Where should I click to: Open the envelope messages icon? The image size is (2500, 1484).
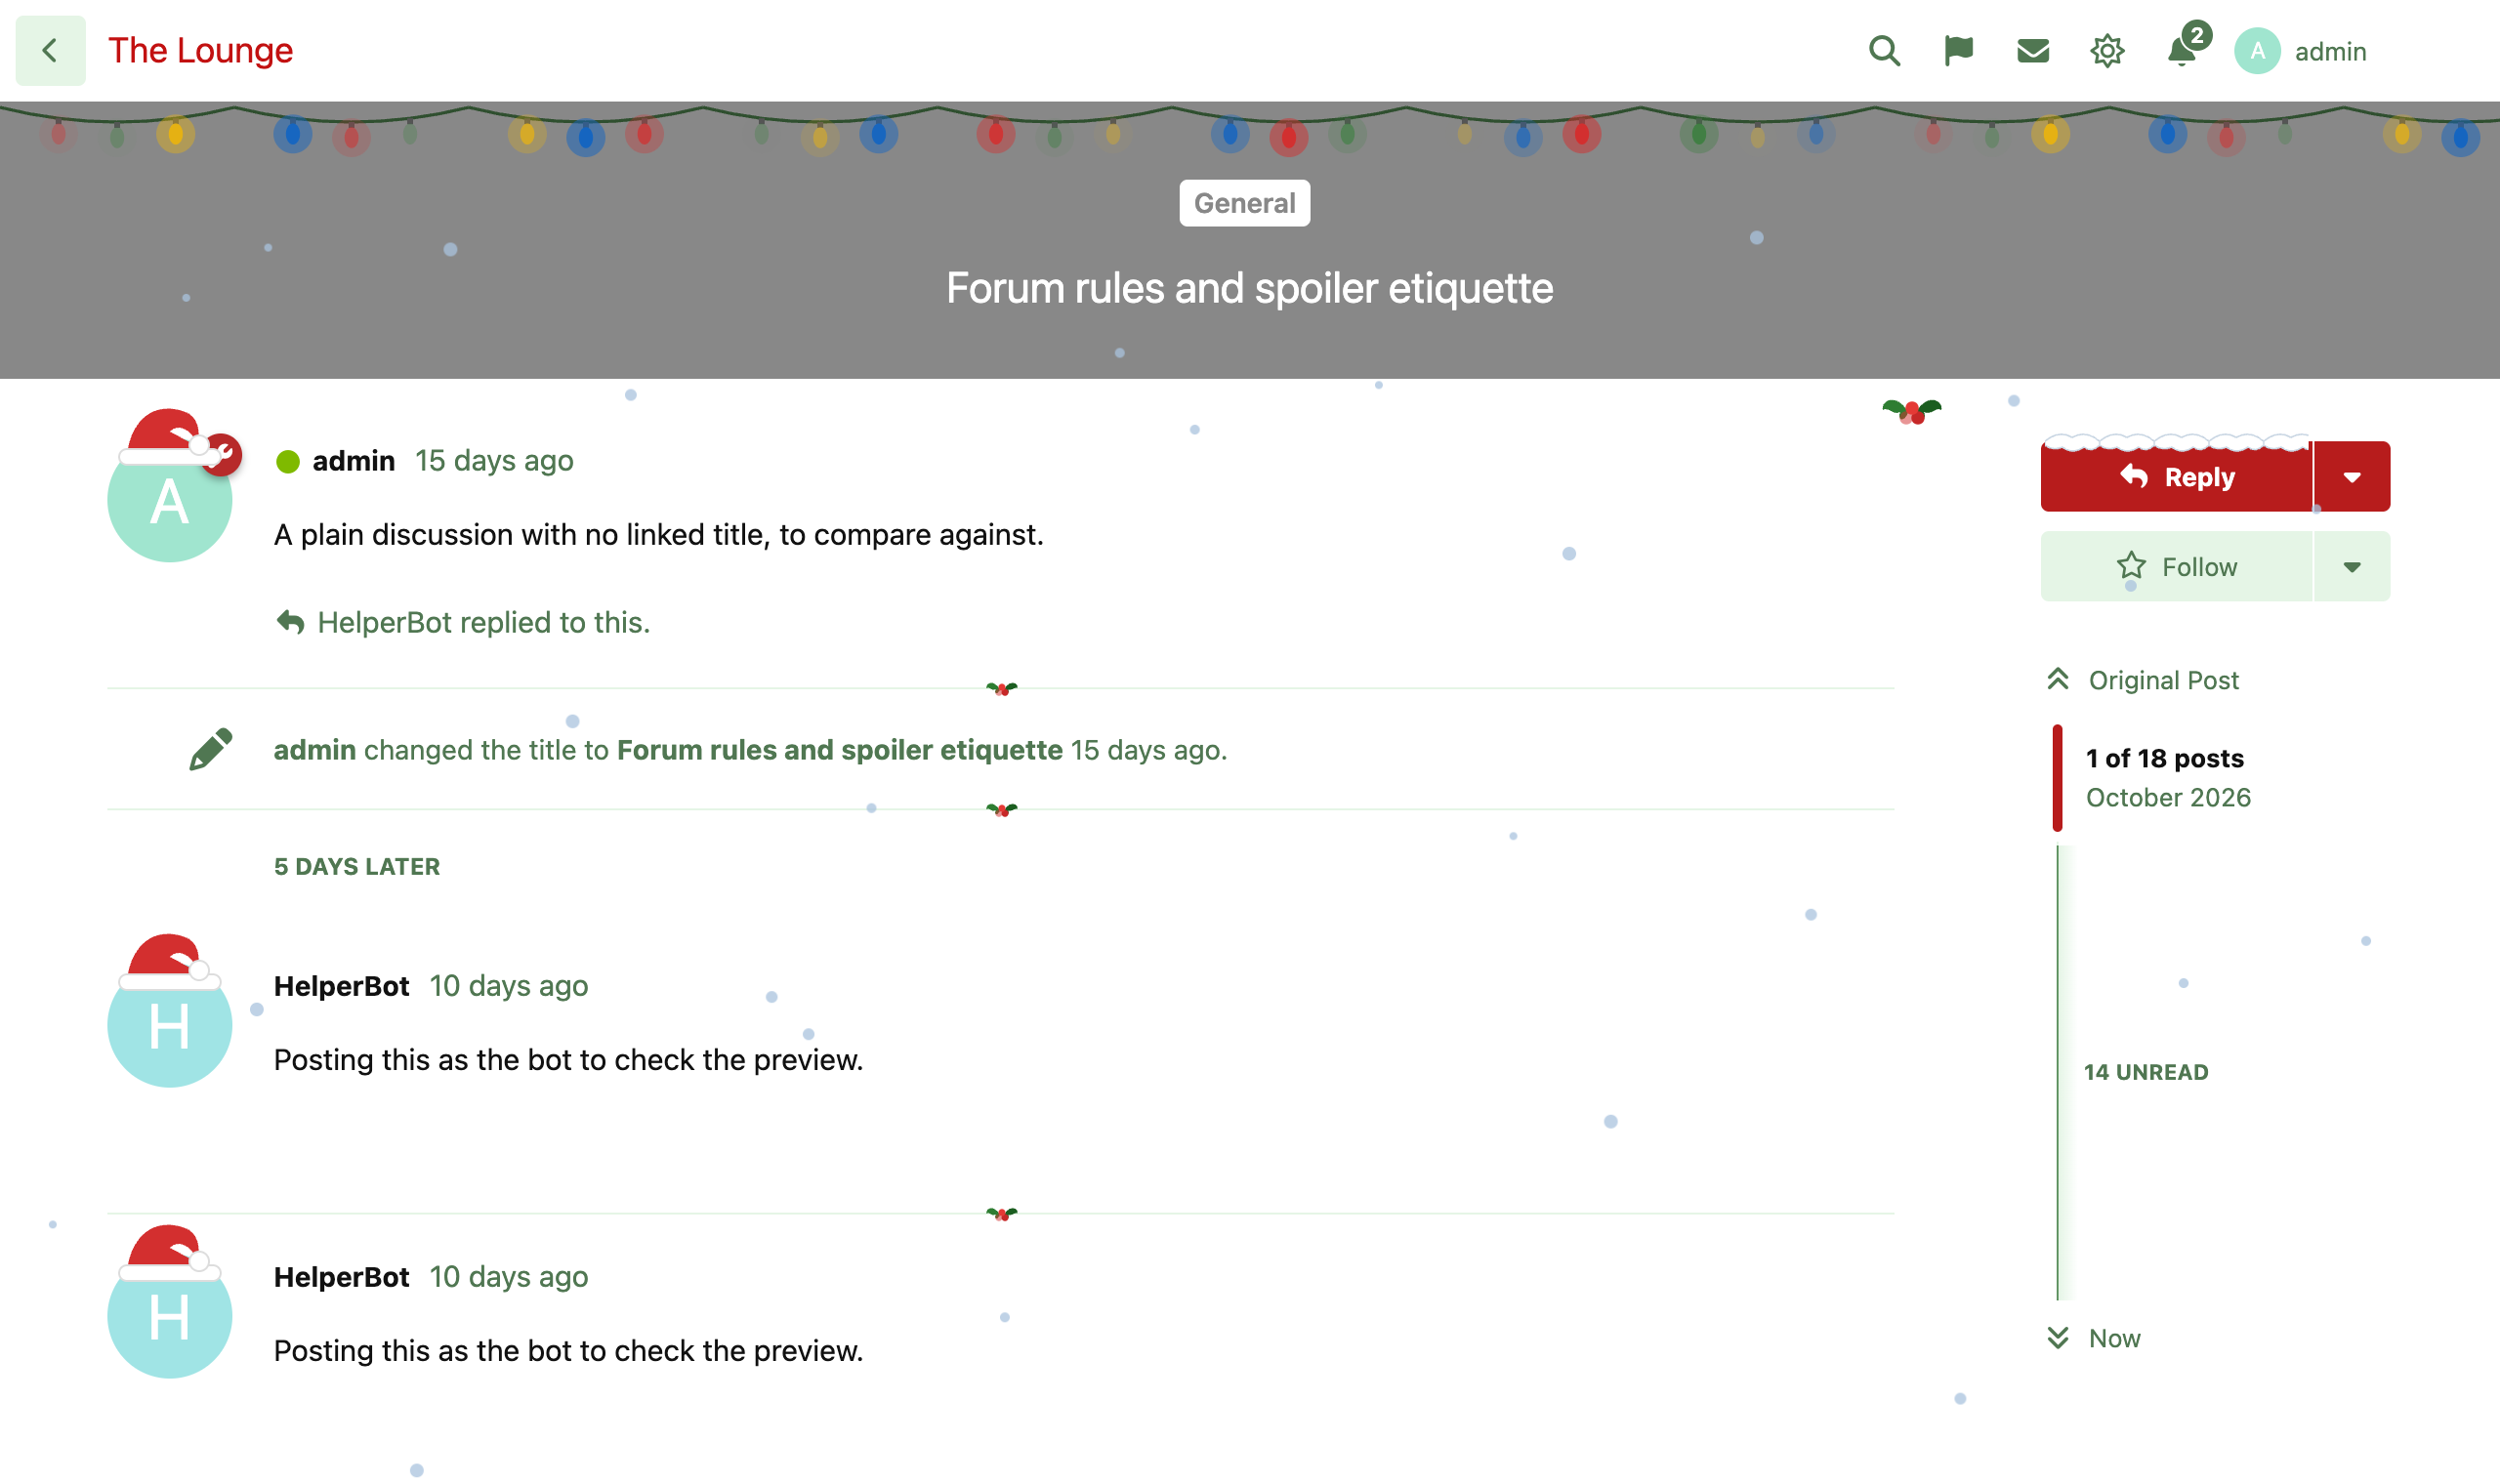click(x=2032, y=50)
